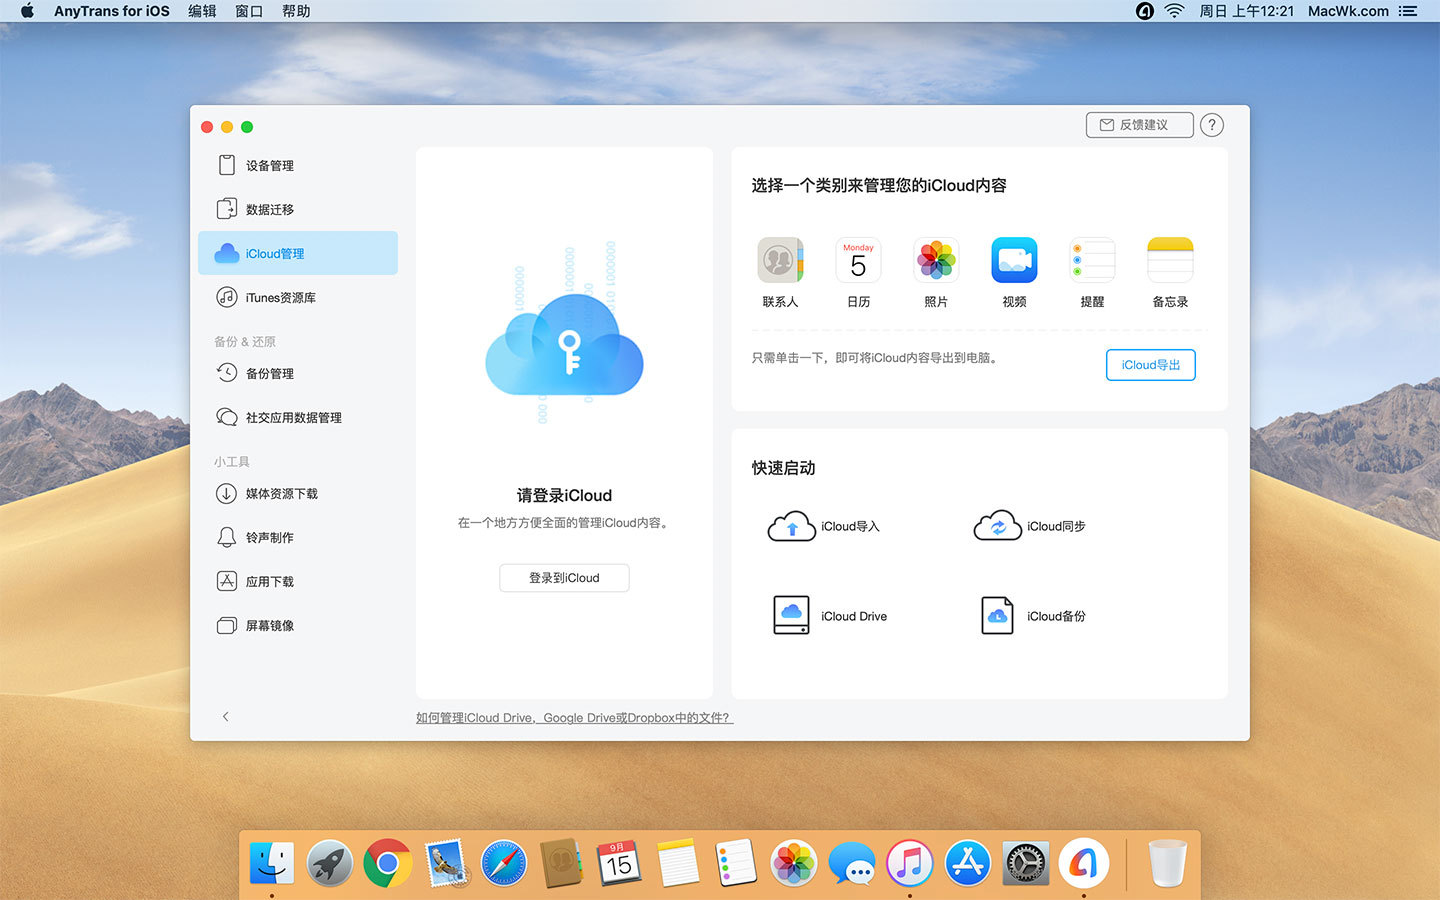This screenshot has height=900, width=1440.
Task: Open iTunes资源库 sidebar section
Action: (x=298, y=297)
